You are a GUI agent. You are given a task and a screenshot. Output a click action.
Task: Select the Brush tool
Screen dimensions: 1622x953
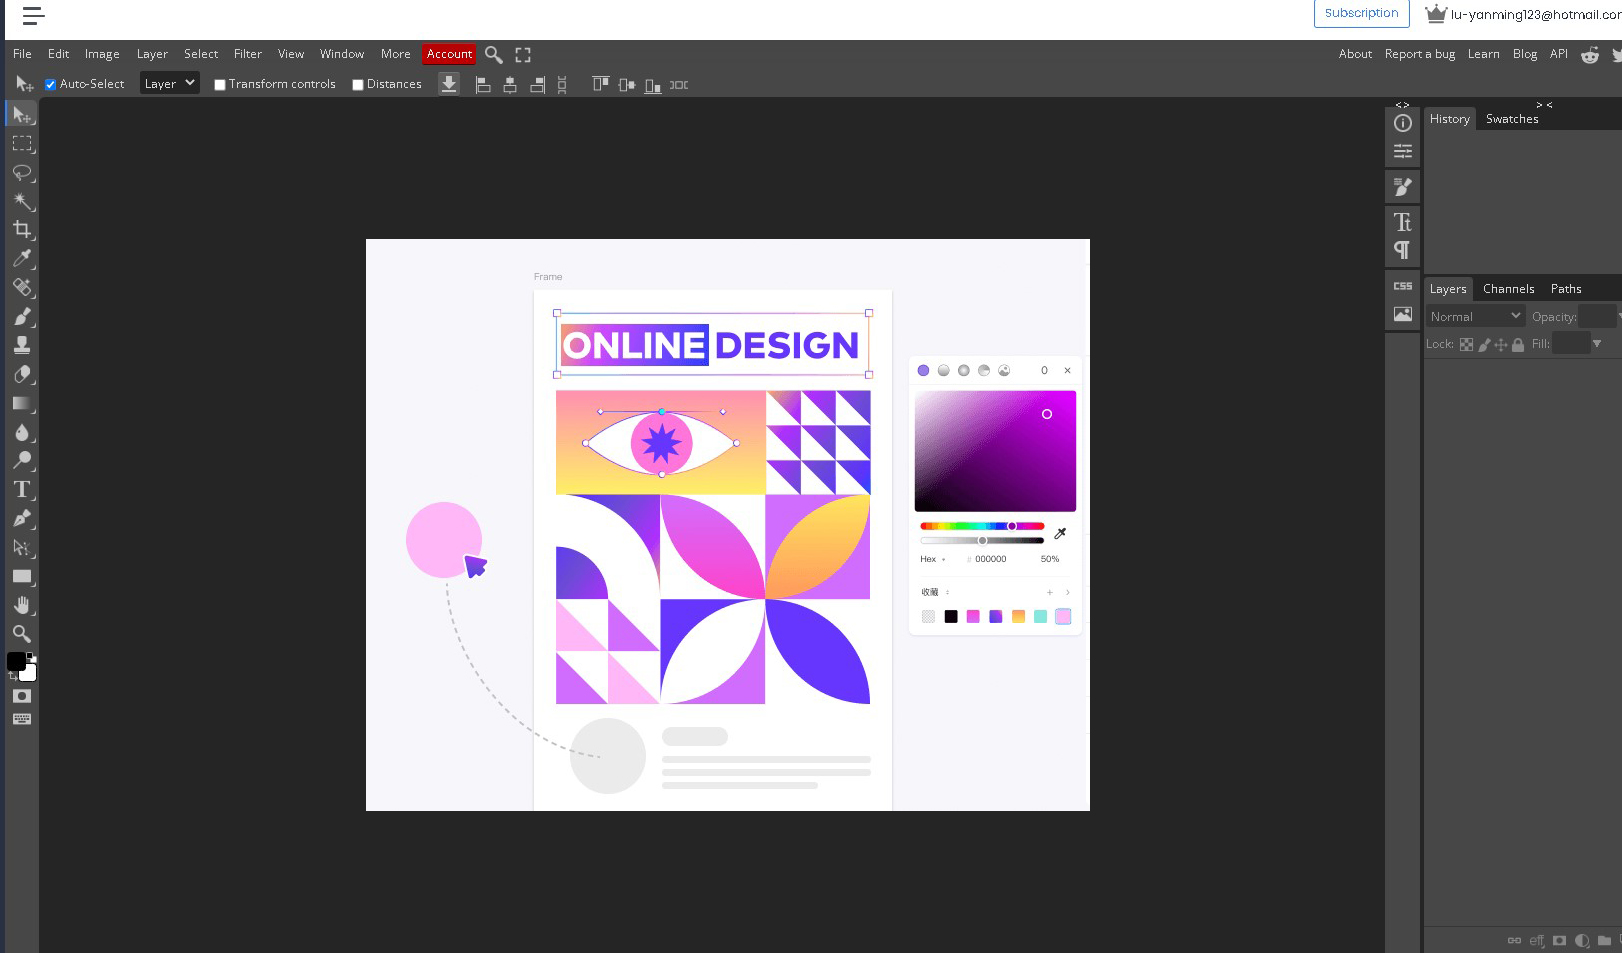[x=22, y=316]
